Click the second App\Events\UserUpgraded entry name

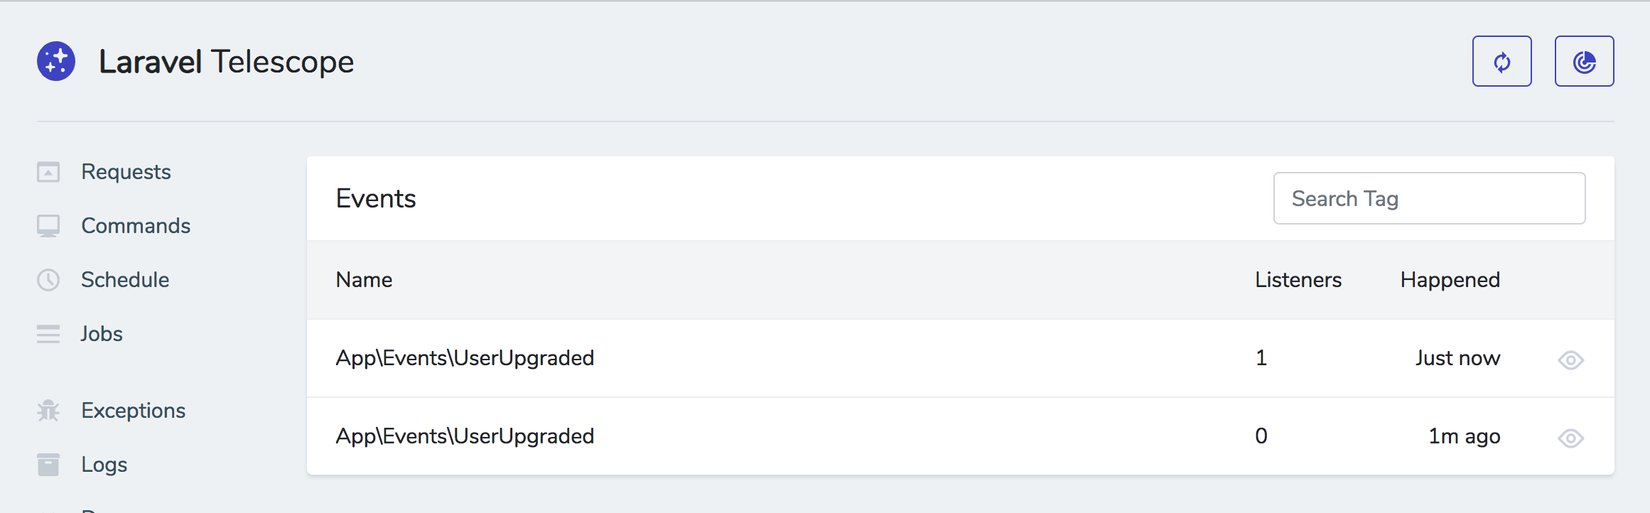click(x=464, y=436)
